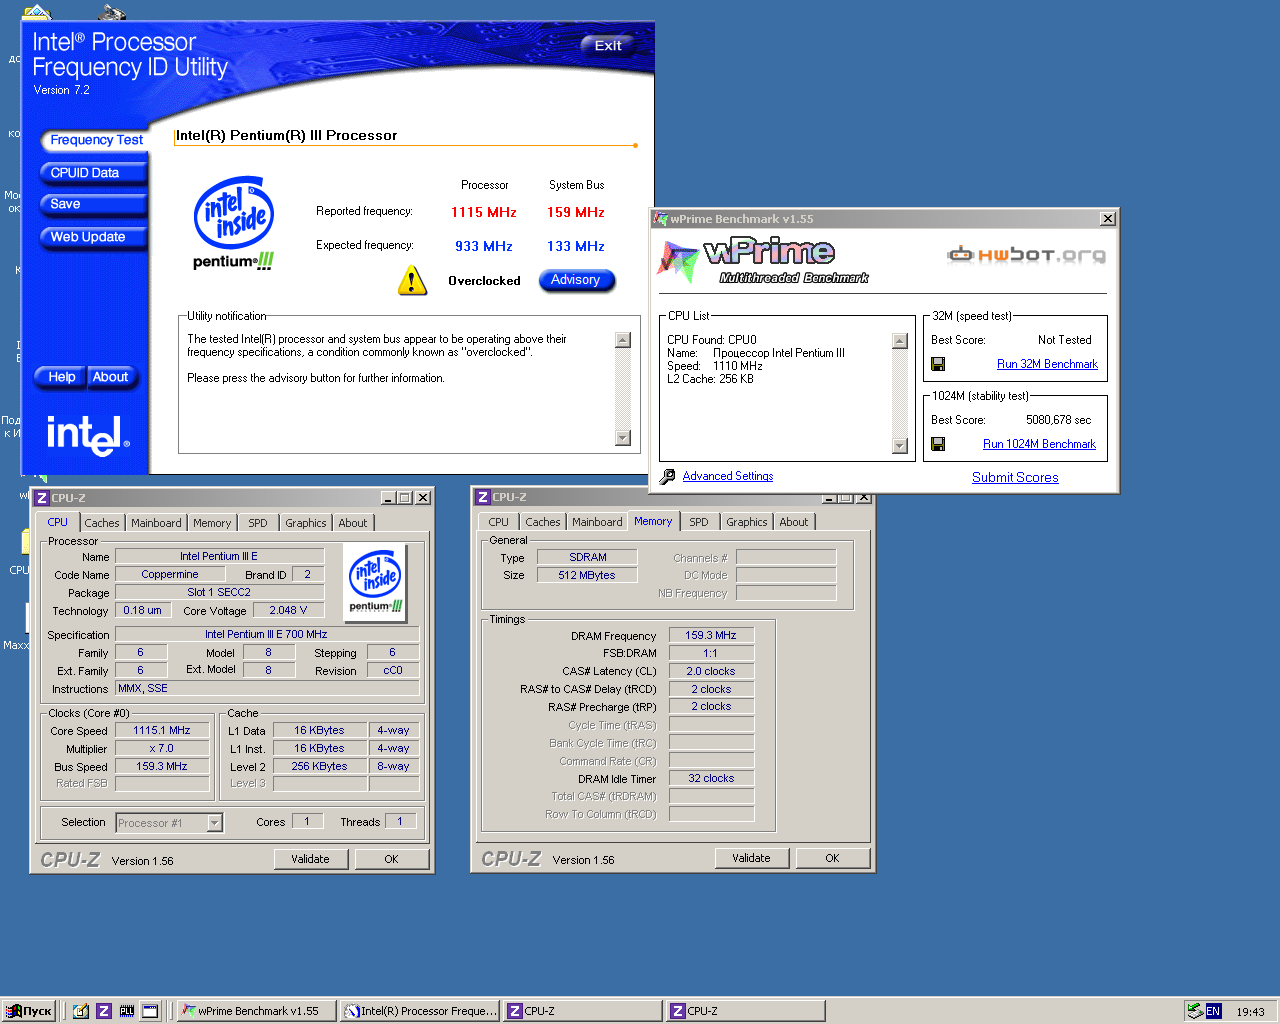Switch to Intel(R) Processor Frequency taskbar button
Image resolution: width=1280 pixels, height=1024 pixels.
420,1011
